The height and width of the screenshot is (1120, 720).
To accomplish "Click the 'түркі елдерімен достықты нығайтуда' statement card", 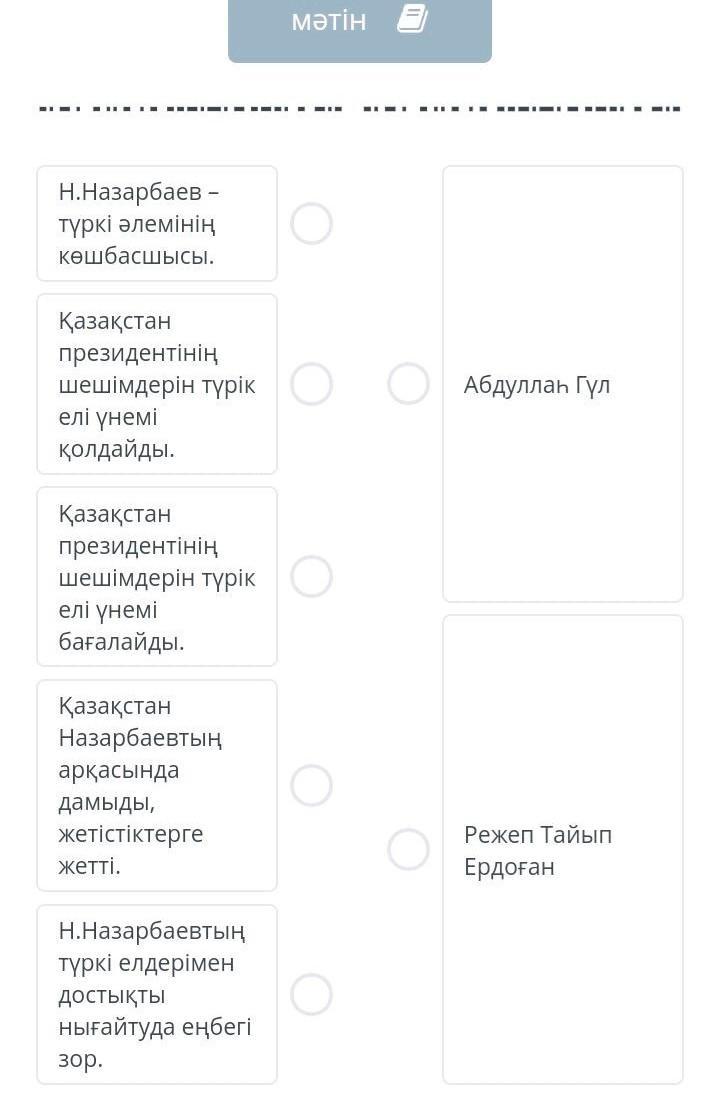I will (157, 995).
